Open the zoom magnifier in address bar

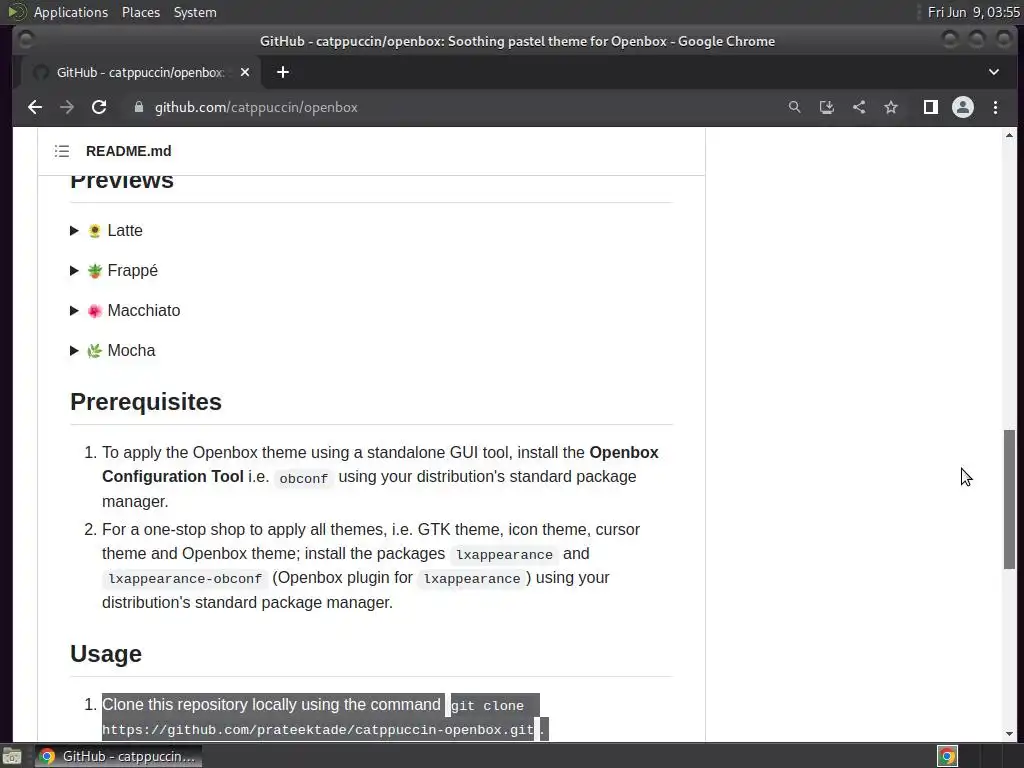(794, 107)
